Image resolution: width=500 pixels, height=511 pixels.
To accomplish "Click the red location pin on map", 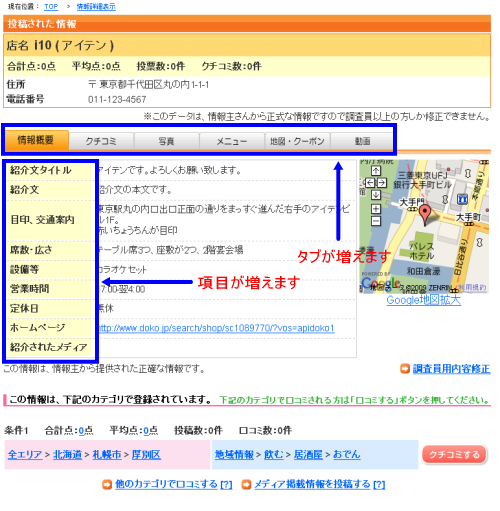I will (425, 214).
